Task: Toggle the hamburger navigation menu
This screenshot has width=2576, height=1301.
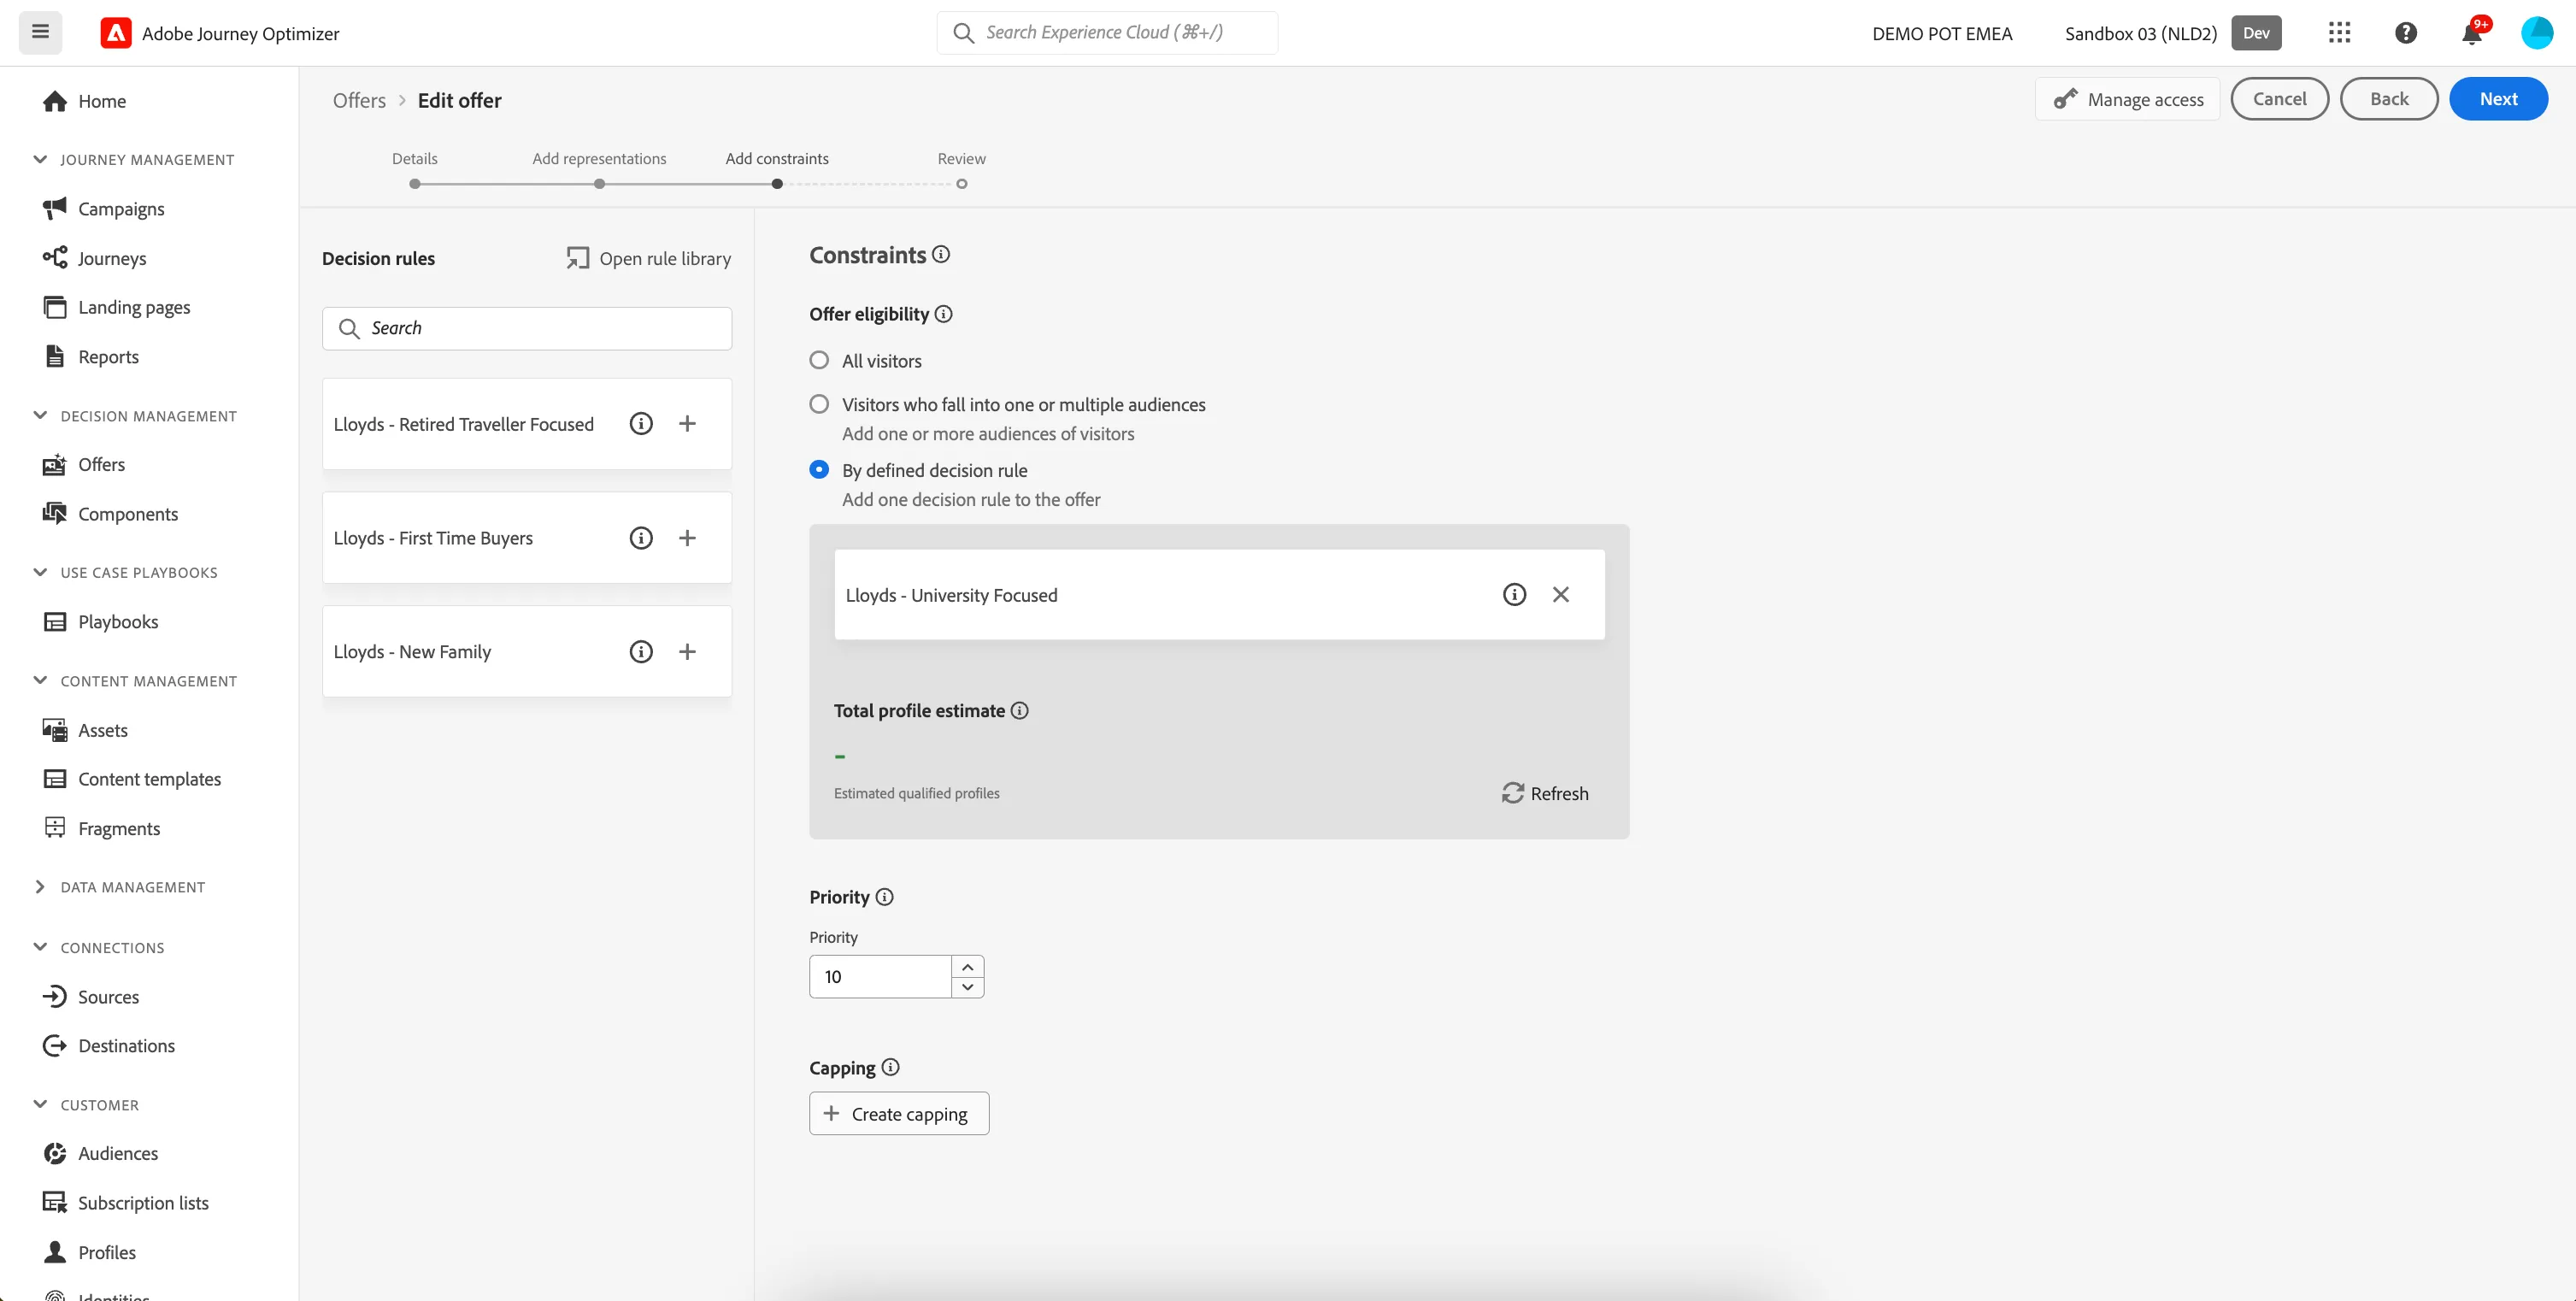Action: (40, 32)
